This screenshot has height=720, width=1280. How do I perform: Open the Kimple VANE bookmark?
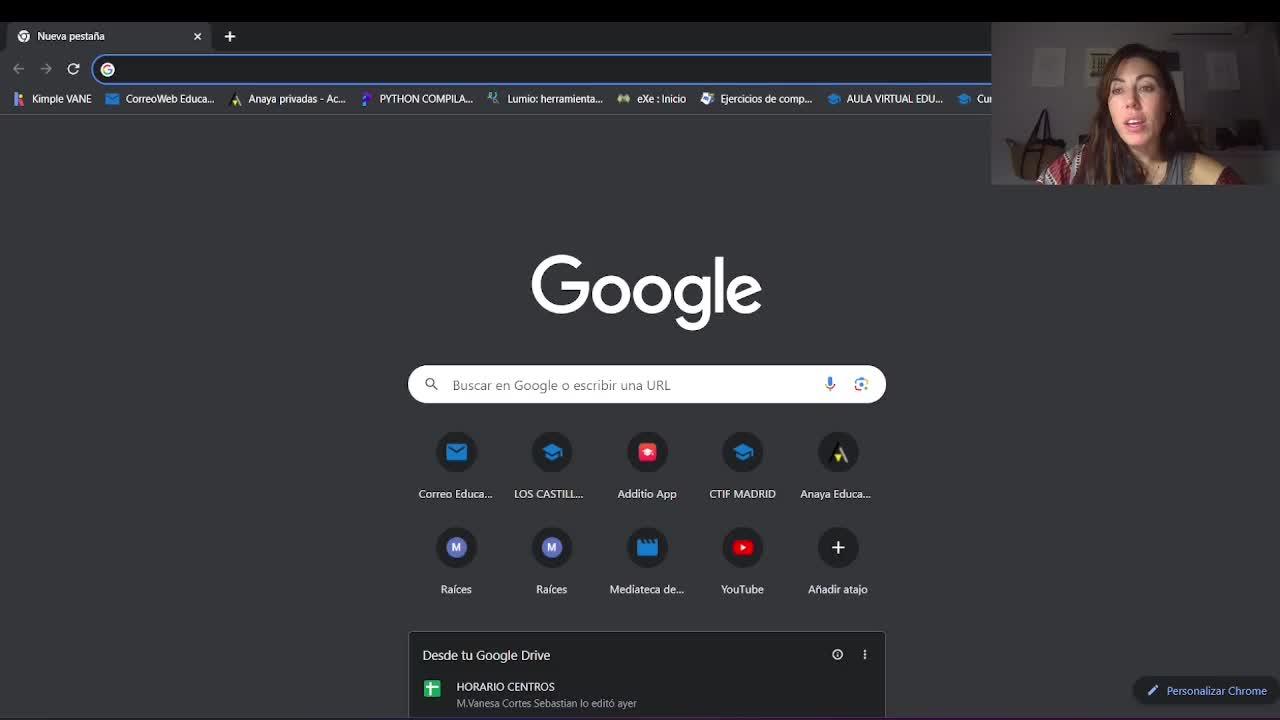52,99
